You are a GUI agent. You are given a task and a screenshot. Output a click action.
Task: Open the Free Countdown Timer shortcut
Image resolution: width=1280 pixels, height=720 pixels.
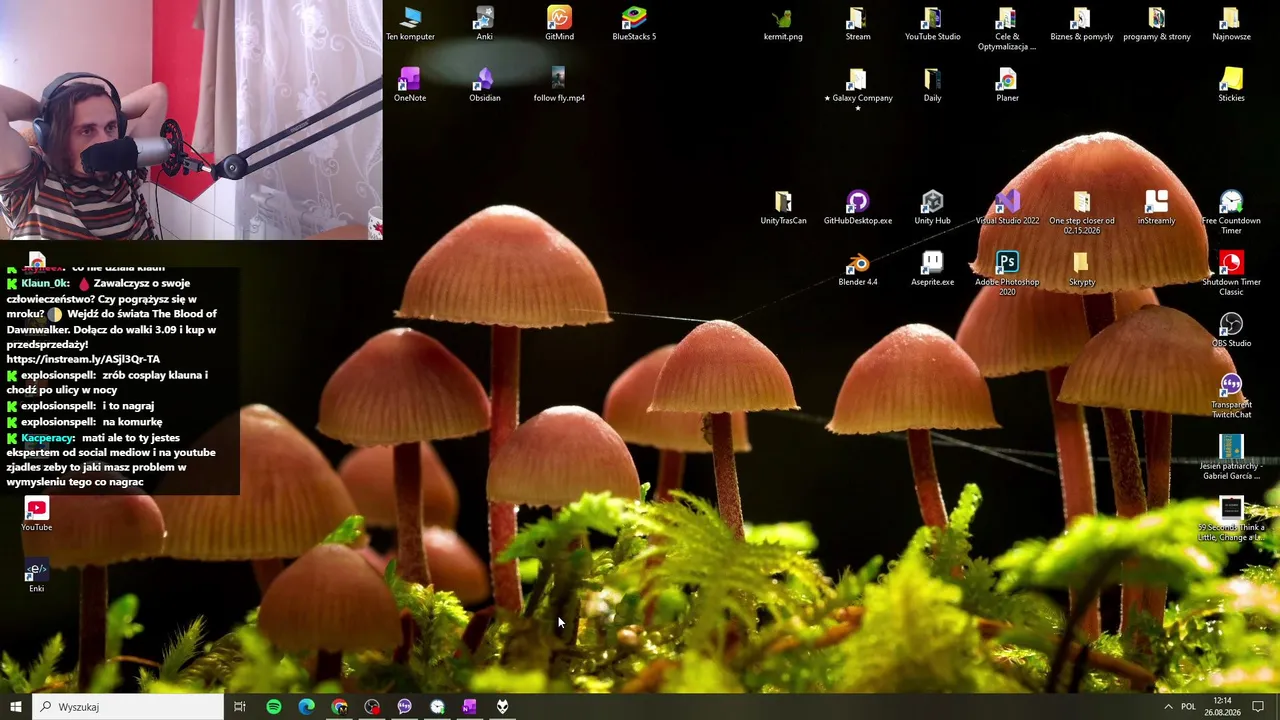coord(1231,213)
